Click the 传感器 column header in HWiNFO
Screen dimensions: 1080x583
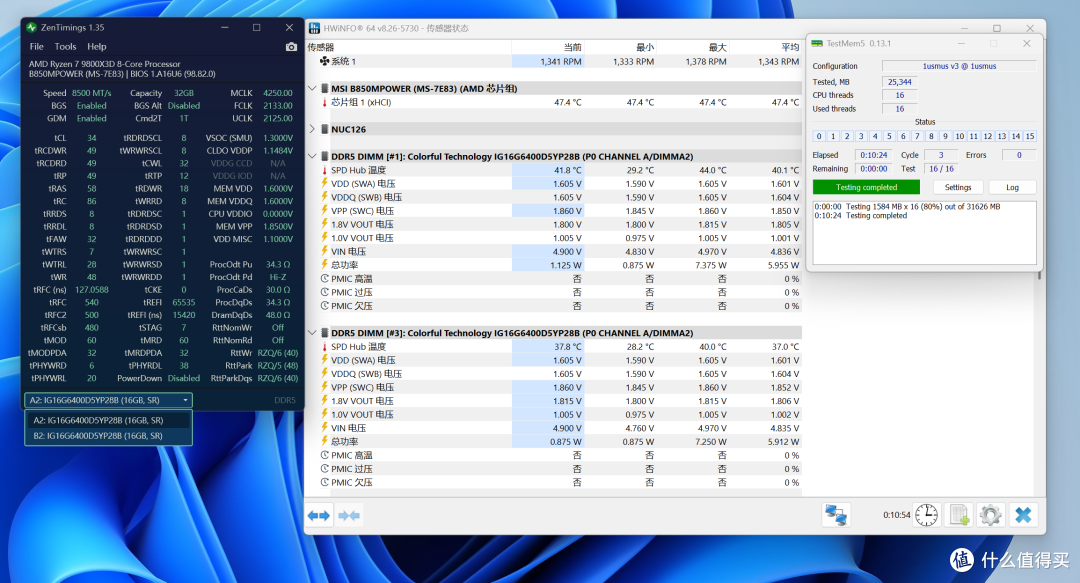[408, 47]
